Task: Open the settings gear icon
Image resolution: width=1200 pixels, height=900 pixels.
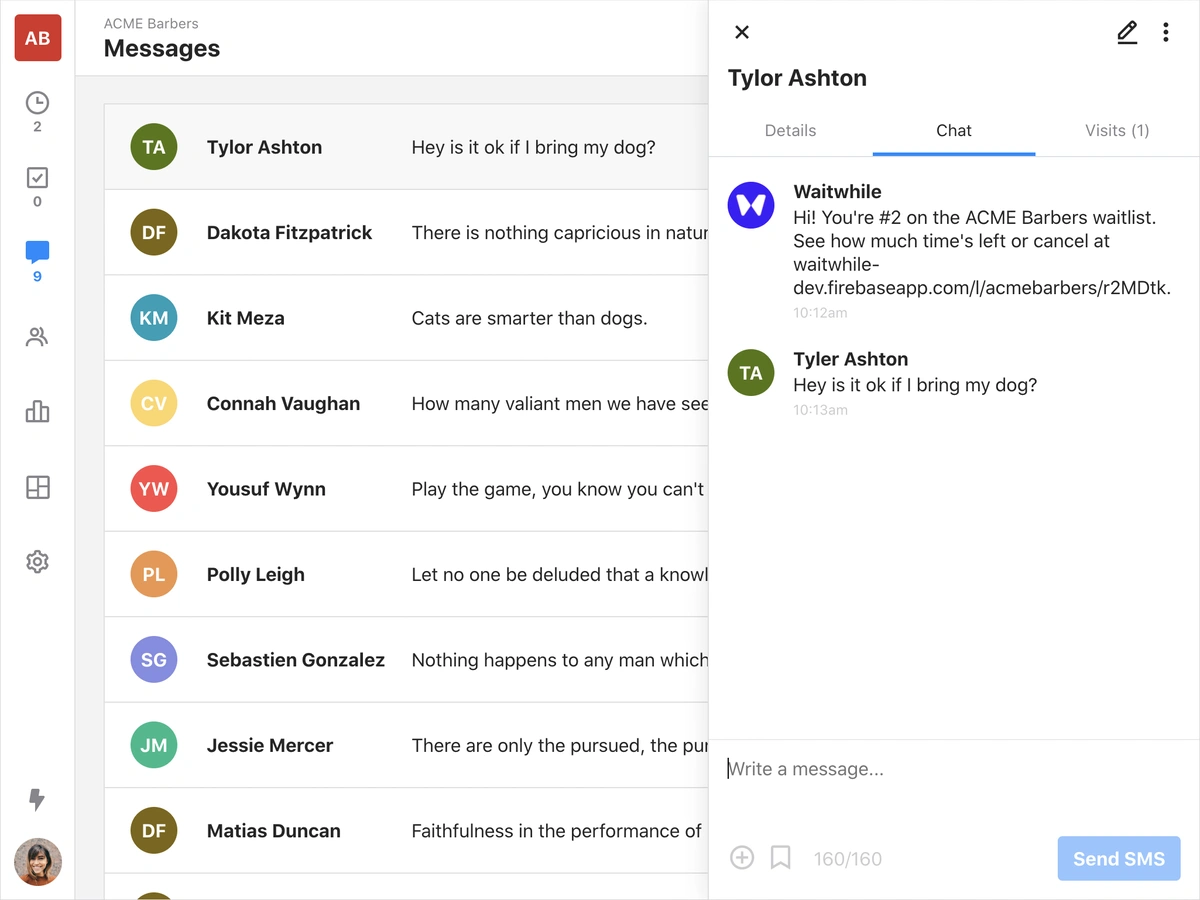Action: pos(37,562)
